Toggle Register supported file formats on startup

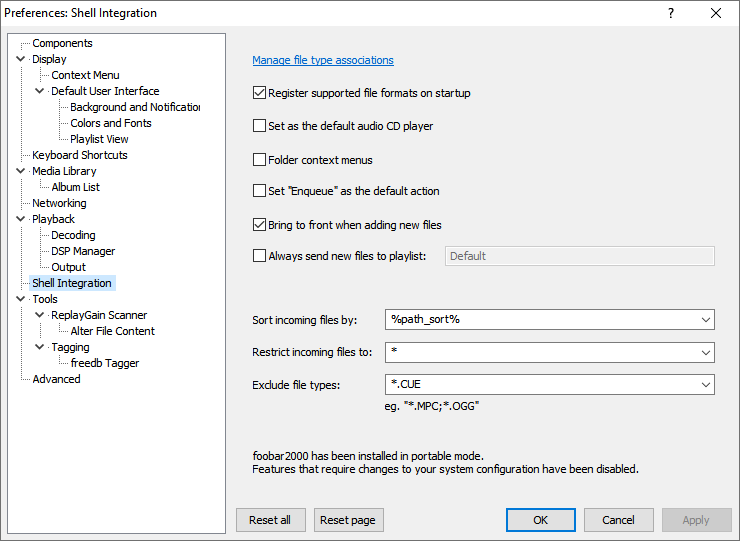[260, 93]
